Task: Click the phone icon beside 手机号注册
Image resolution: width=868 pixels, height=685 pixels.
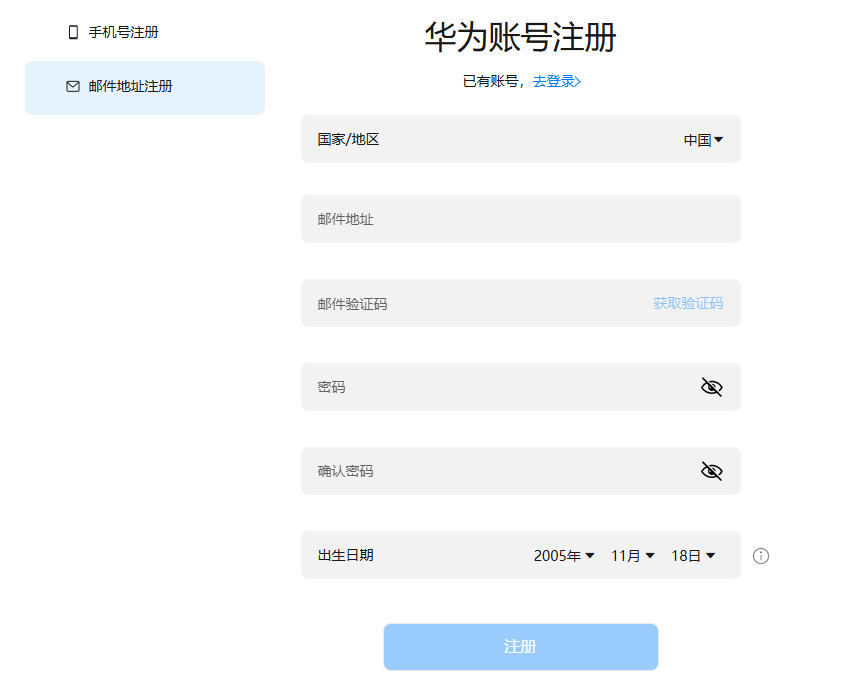Action: 73,32
